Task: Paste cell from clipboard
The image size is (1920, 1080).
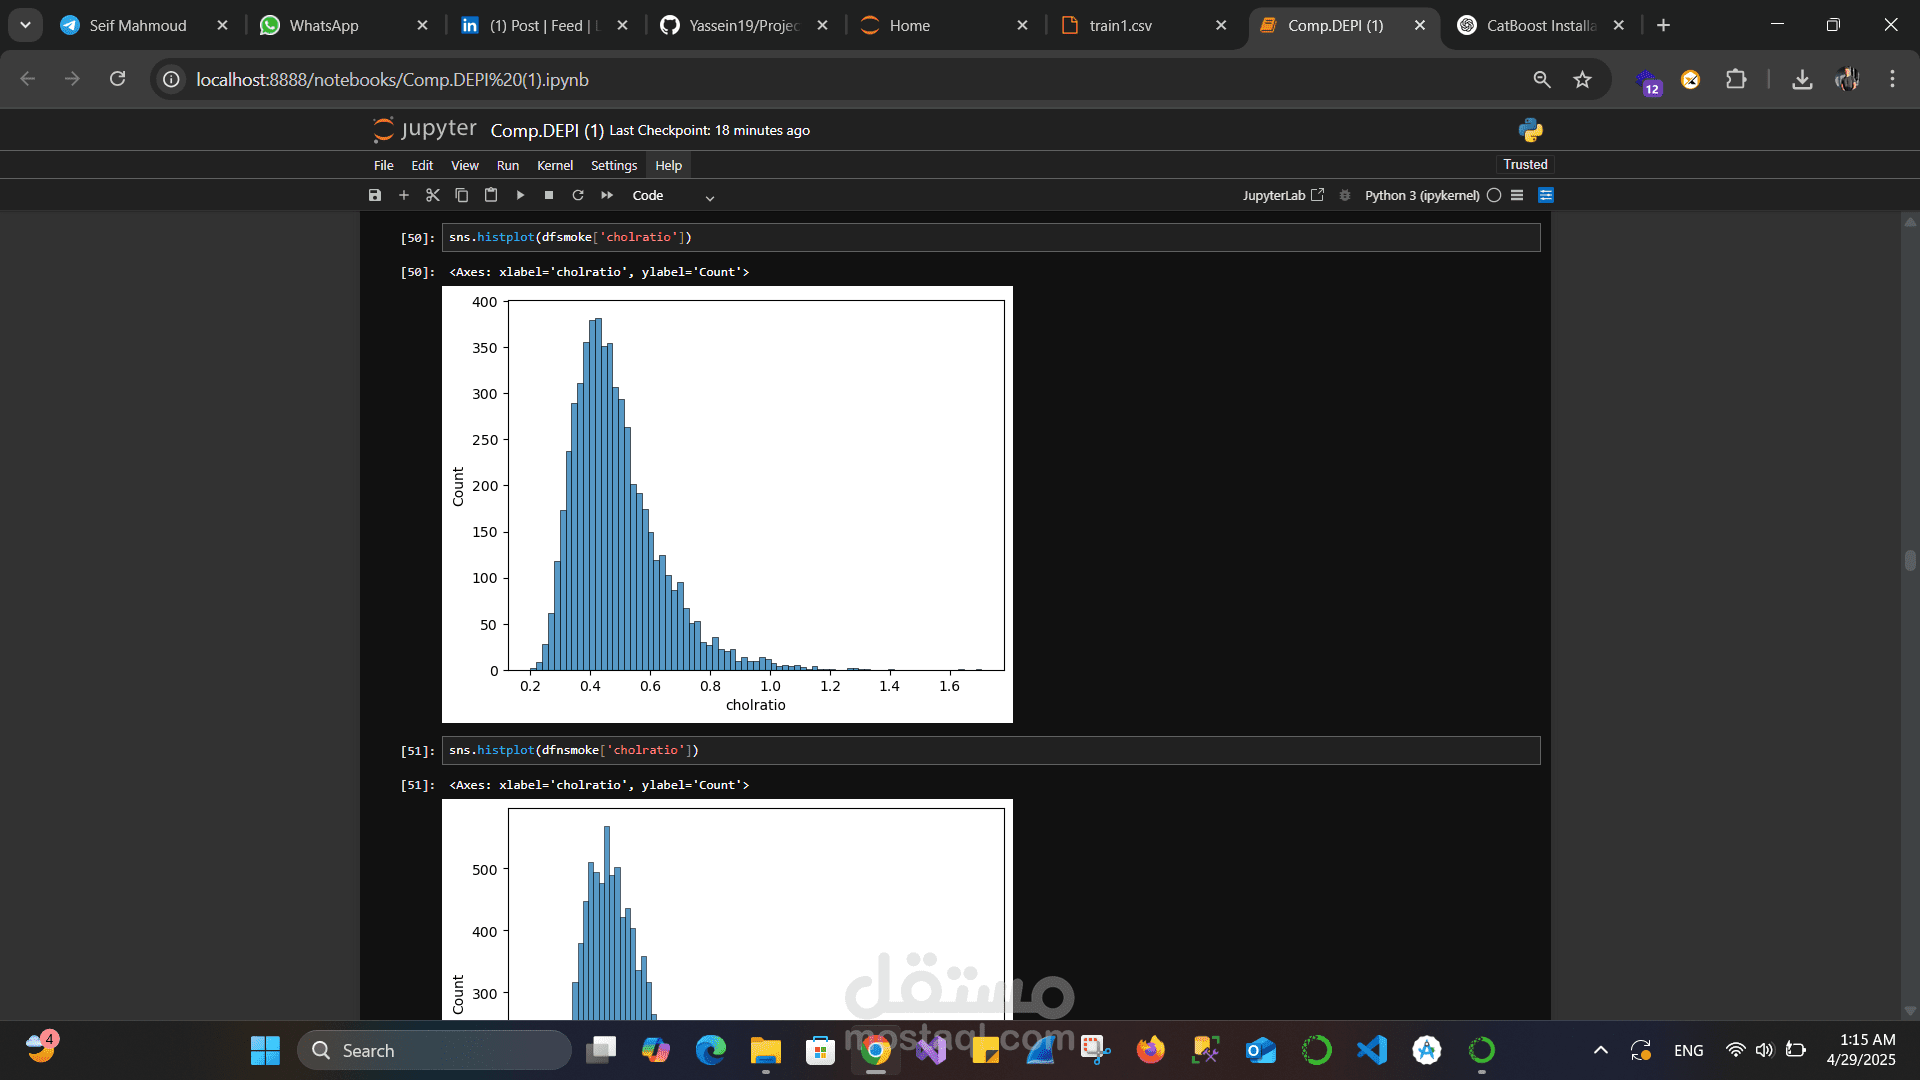Action: pos(491,195)
